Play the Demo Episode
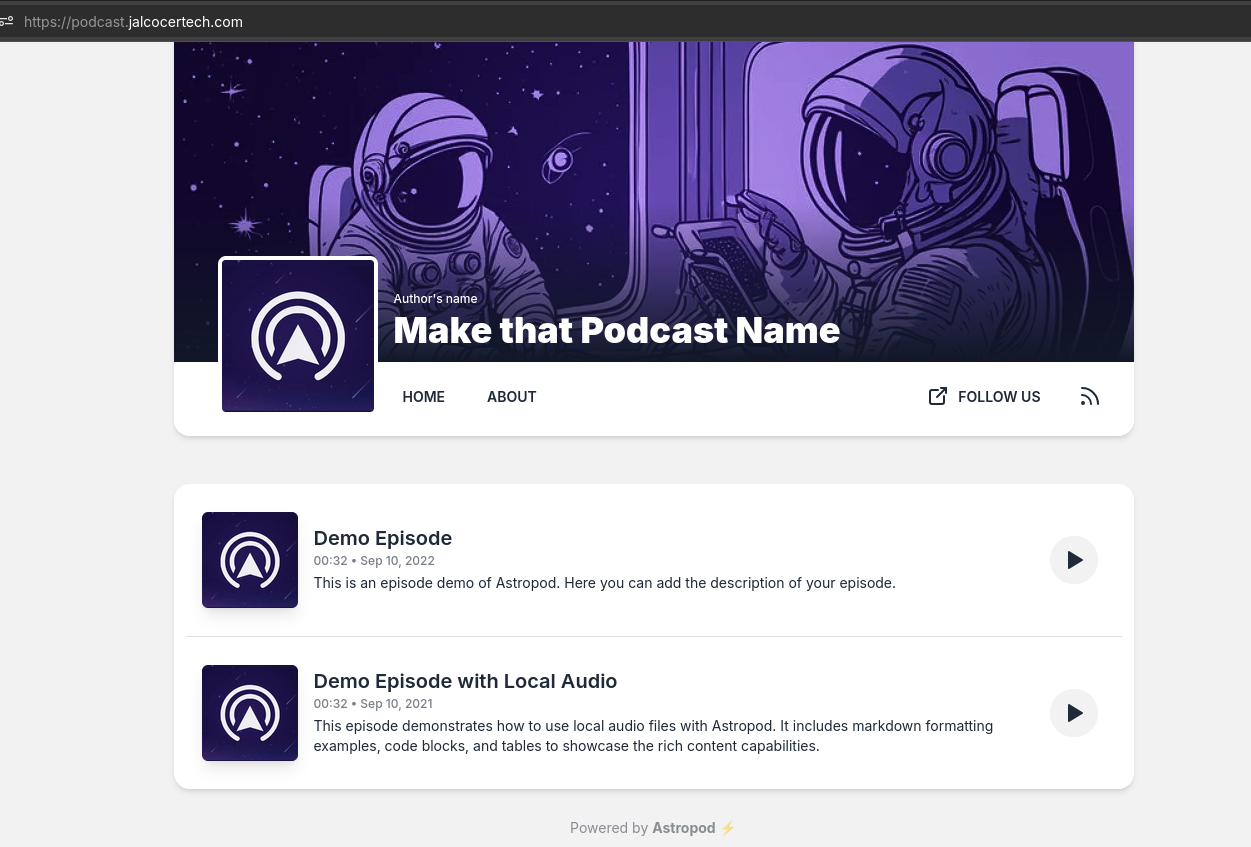Image resolution: width=1251 pixels, height=847 pixels. click(1074, 560)
